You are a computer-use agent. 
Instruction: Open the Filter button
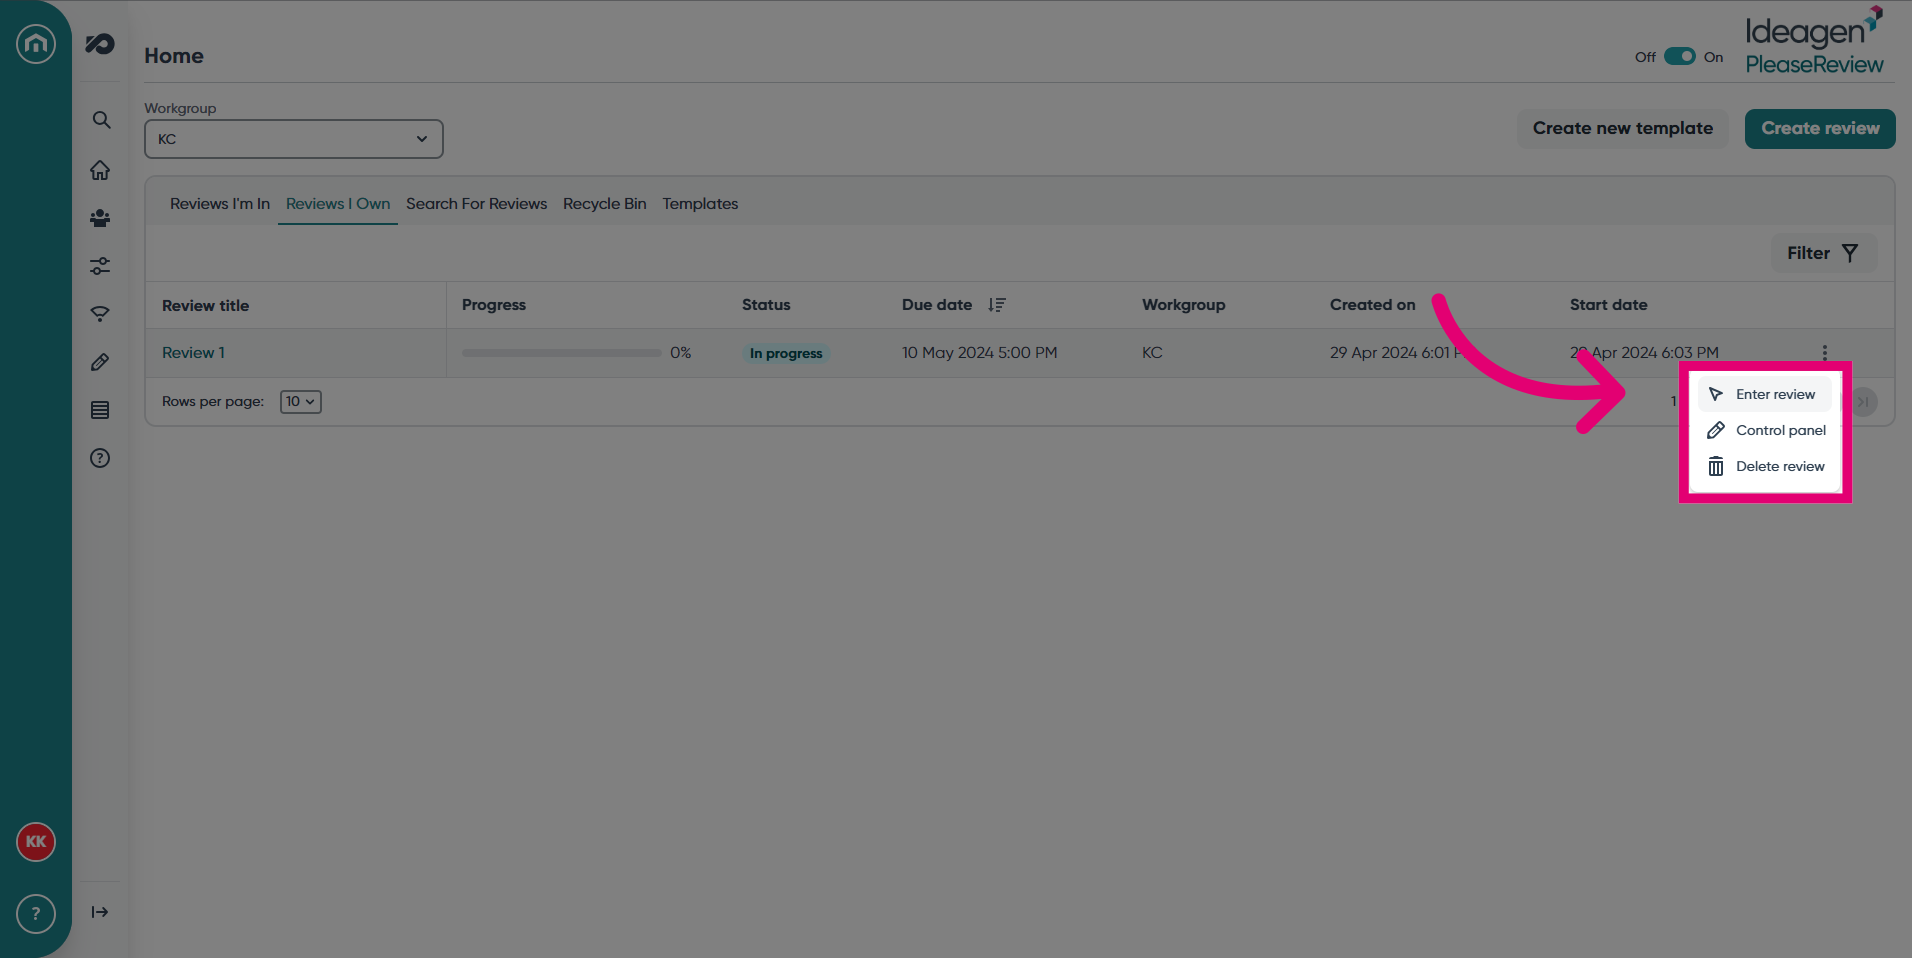[x=1824, y=254]
